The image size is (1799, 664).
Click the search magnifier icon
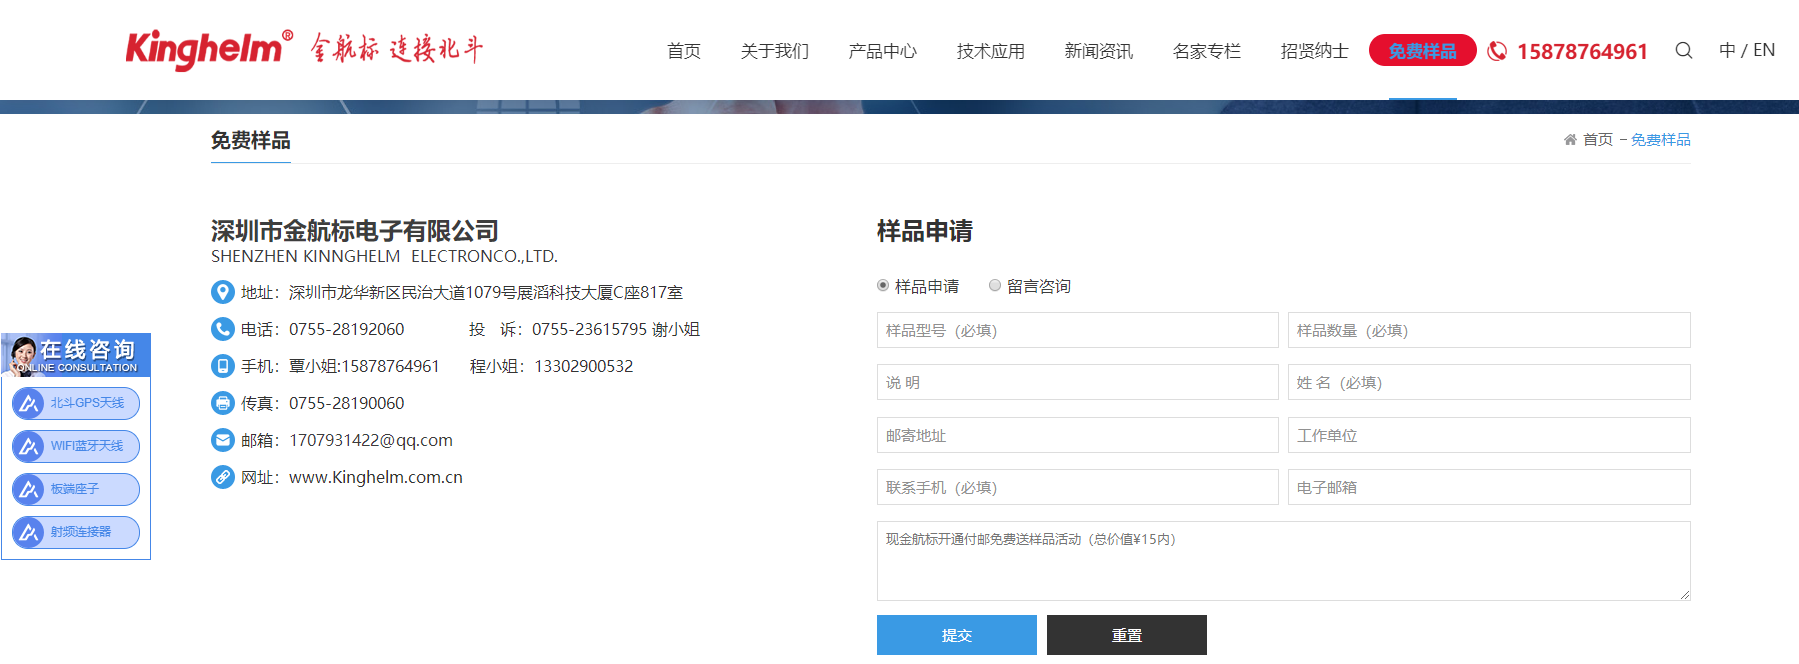(1684, 51)
